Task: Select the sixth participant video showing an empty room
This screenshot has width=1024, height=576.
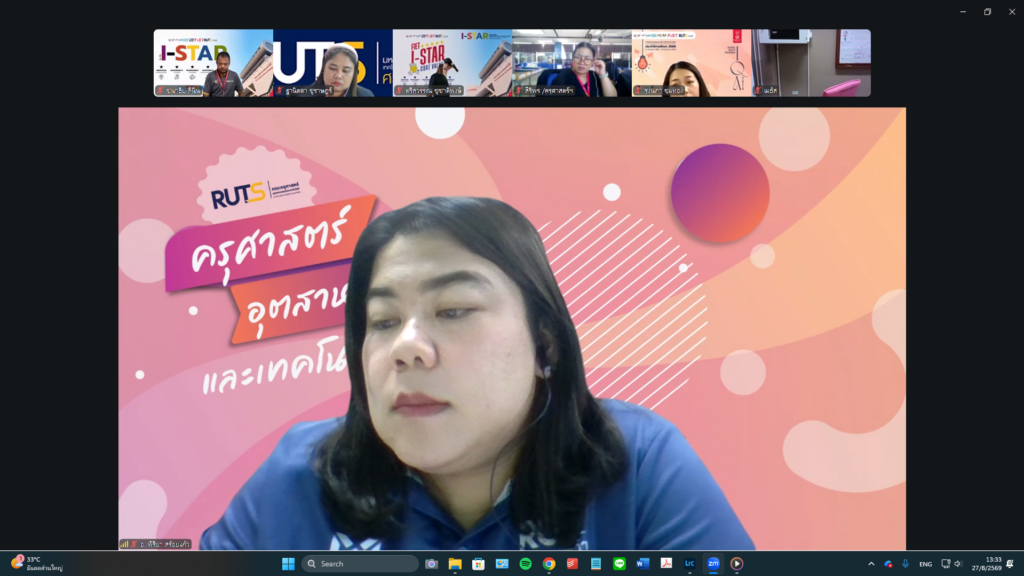Action: (x=810, y=63)
